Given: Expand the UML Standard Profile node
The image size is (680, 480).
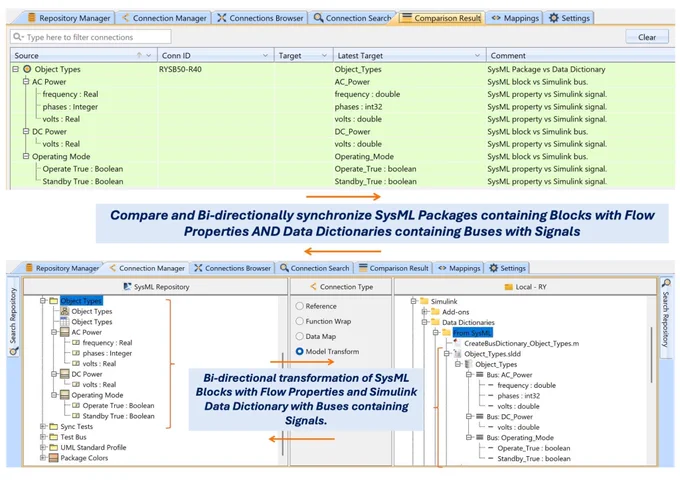Looking at the screenshot, I should click(x=43, y=447).
